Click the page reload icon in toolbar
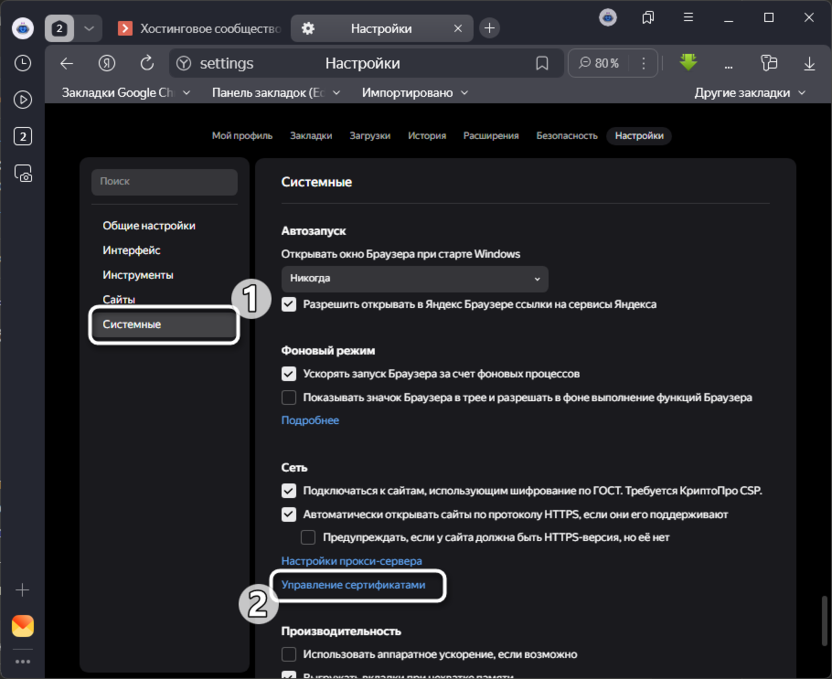This screenshot has width=832, height=679. [146, 62]
